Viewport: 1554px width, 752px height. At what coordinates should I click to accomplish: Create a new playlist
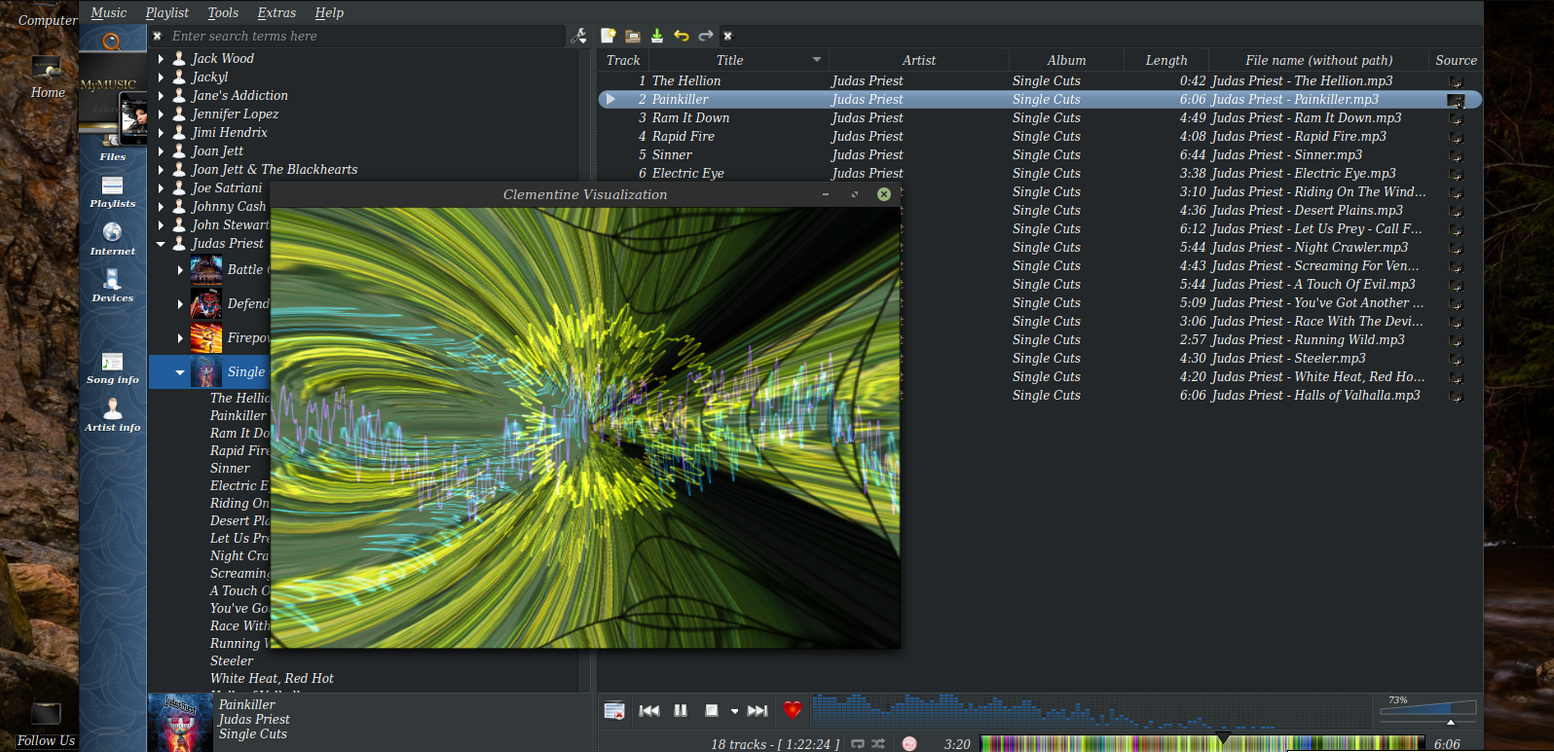pos(608,36)
